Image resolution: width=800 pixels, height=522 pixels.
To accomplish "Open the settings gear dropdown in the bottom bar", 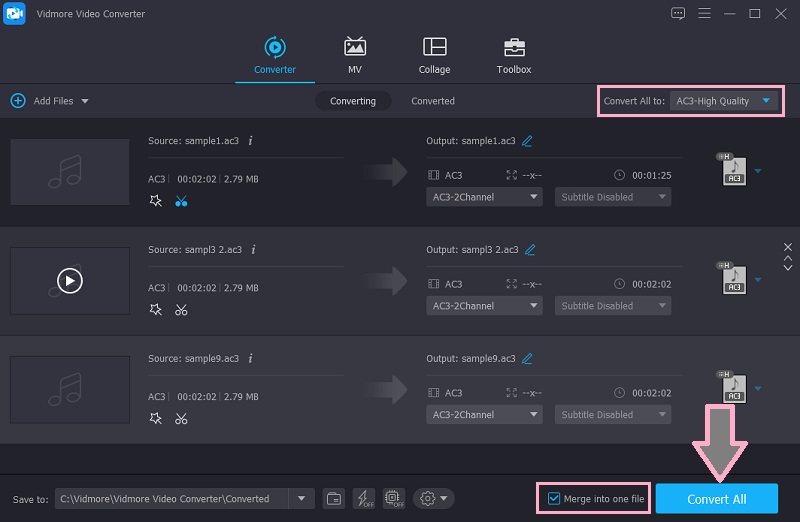I will pos(435,498).
